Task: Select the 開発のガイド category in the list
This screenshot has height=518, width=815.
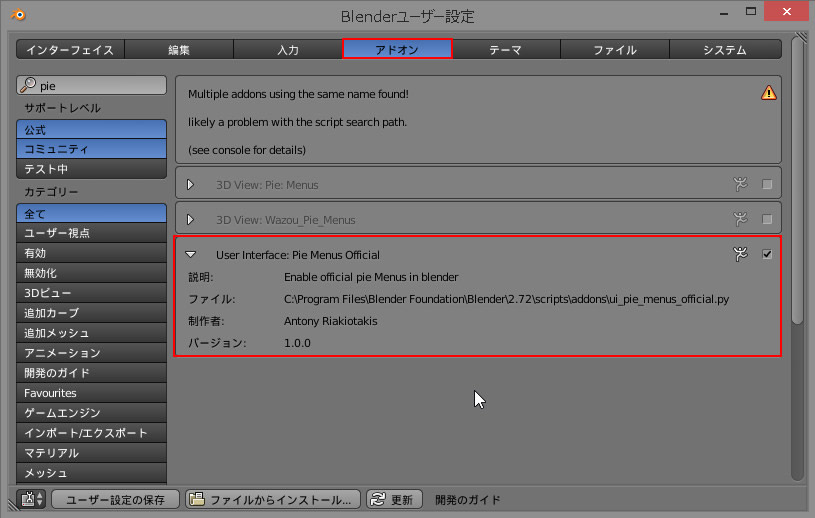Action: [x=91, y=373]
